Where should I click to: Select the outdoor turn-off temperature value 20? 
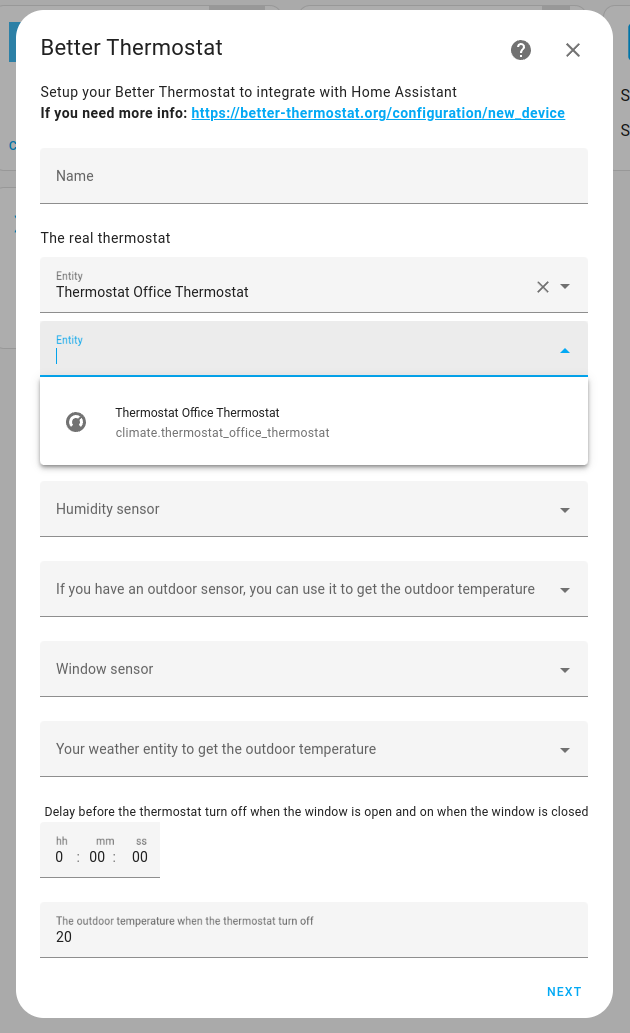point(63,937)
